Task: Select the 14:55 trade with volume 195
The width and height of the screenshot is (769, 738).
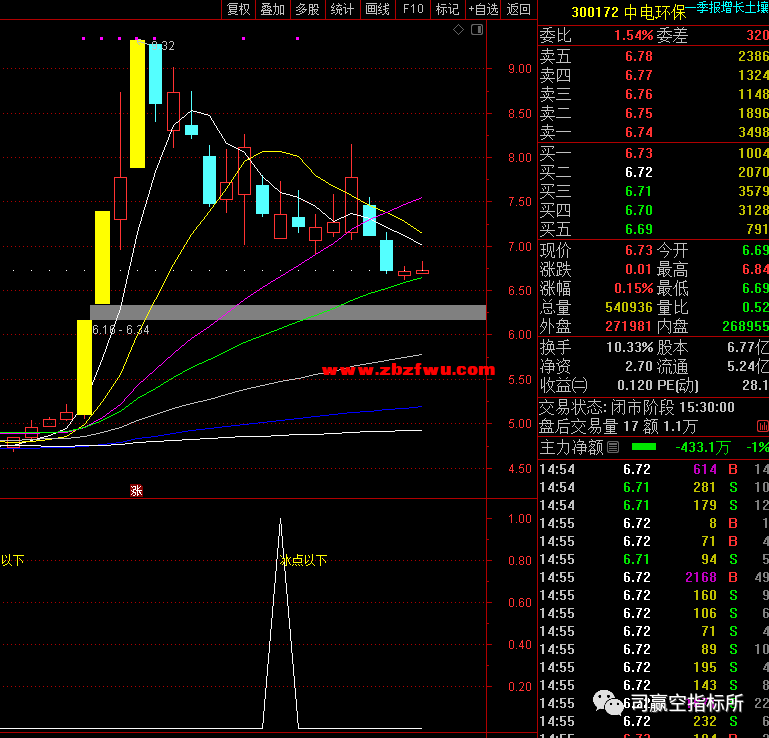Action: click(653, 667)
